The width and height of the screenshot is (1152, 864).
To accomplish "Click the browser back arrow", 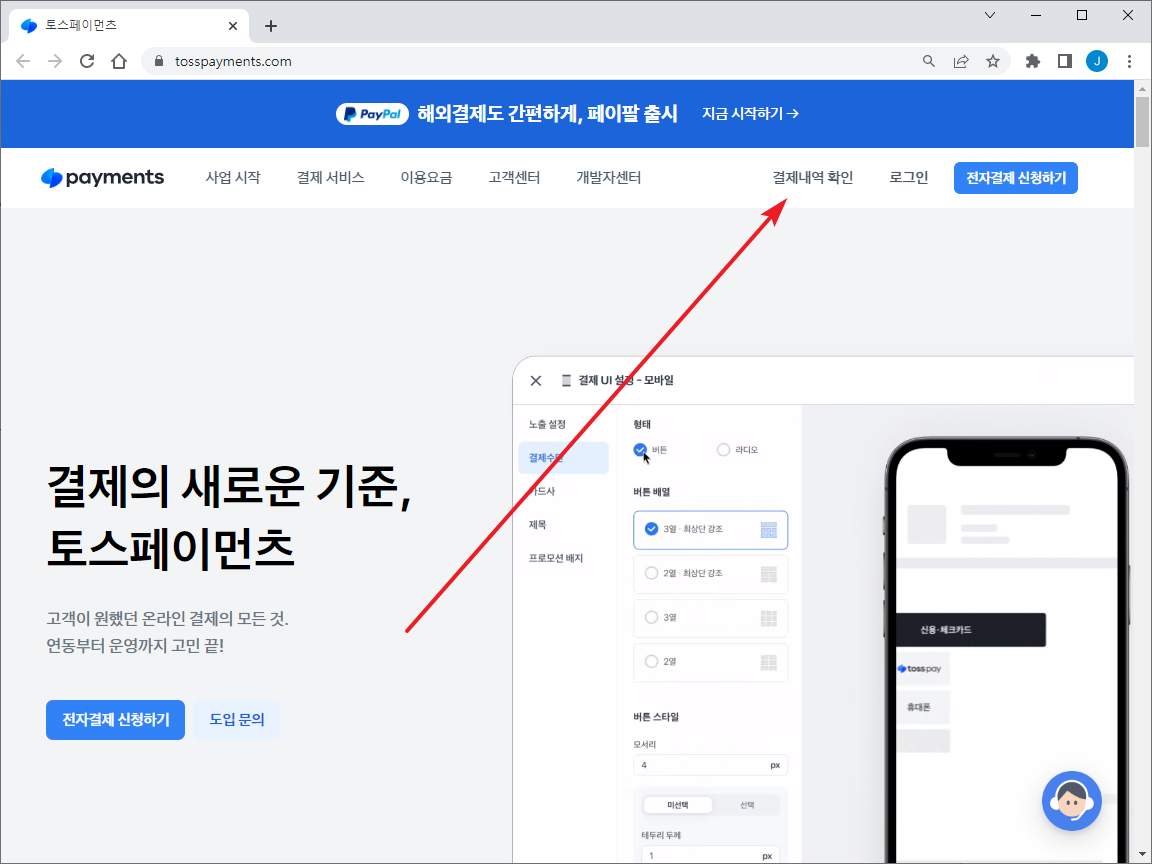I will pos(23,61).
